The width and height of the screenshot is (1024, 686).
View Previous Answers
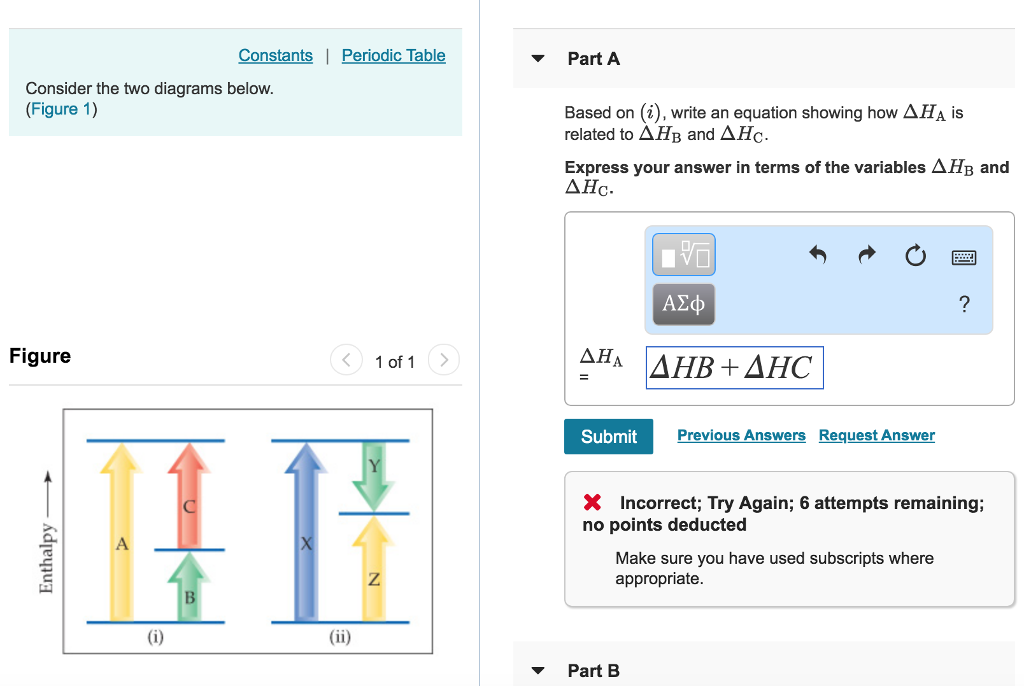click(x=741, y=435)
